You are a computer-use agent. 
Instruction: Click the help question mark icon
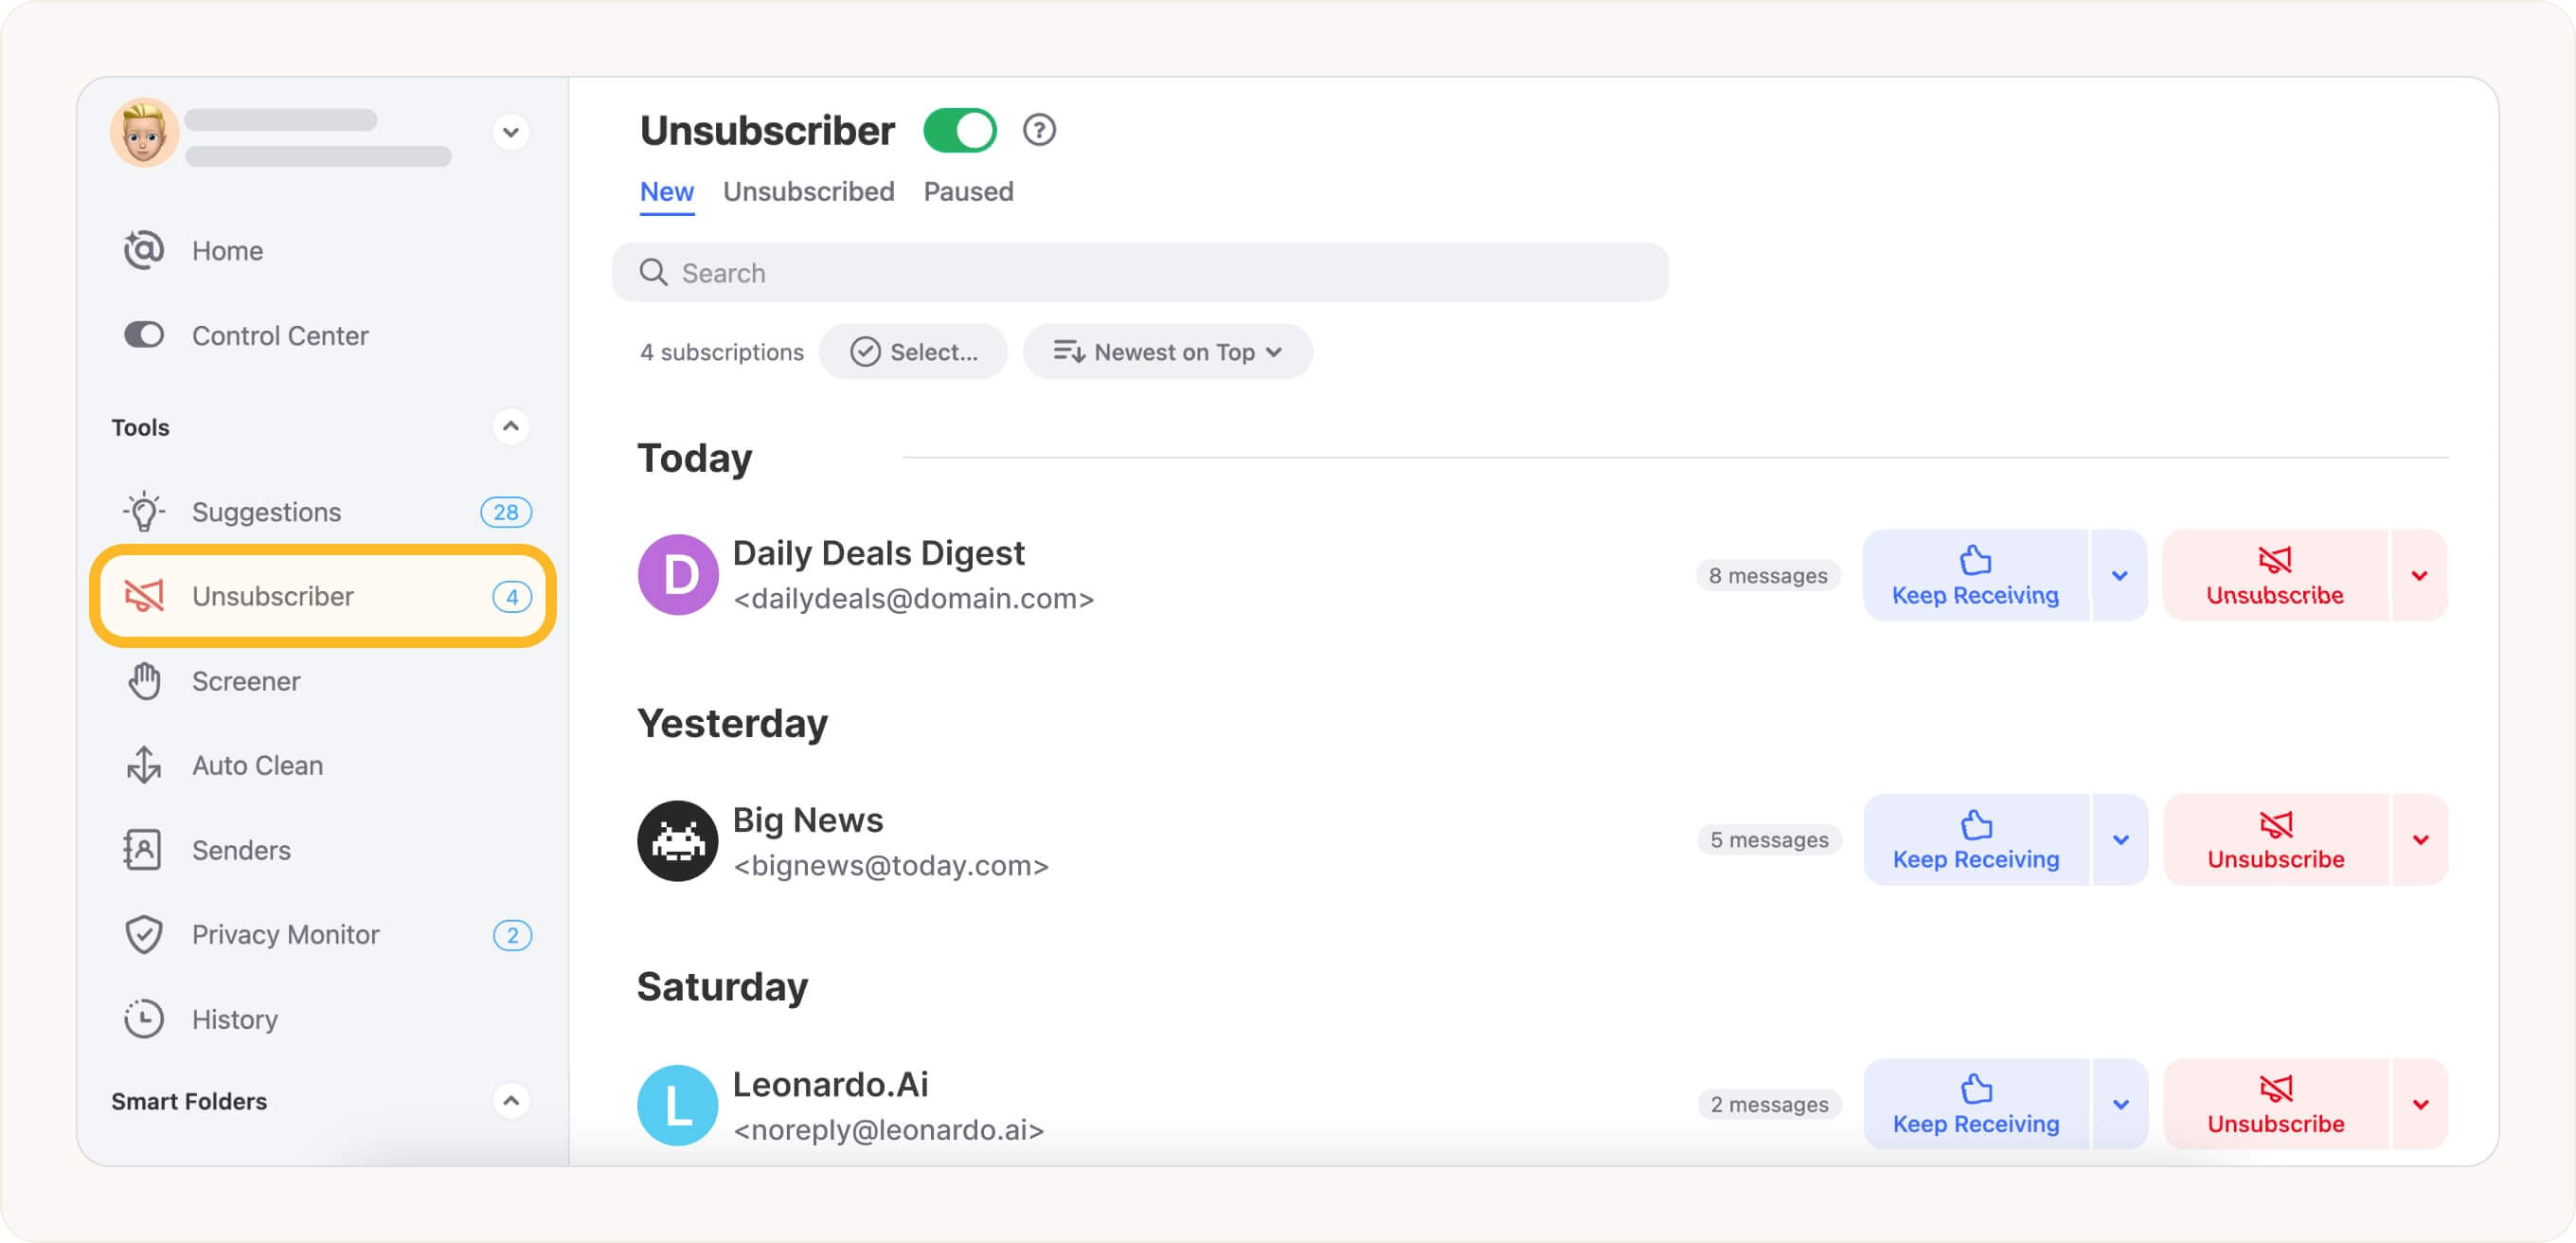click(1039, 130)
